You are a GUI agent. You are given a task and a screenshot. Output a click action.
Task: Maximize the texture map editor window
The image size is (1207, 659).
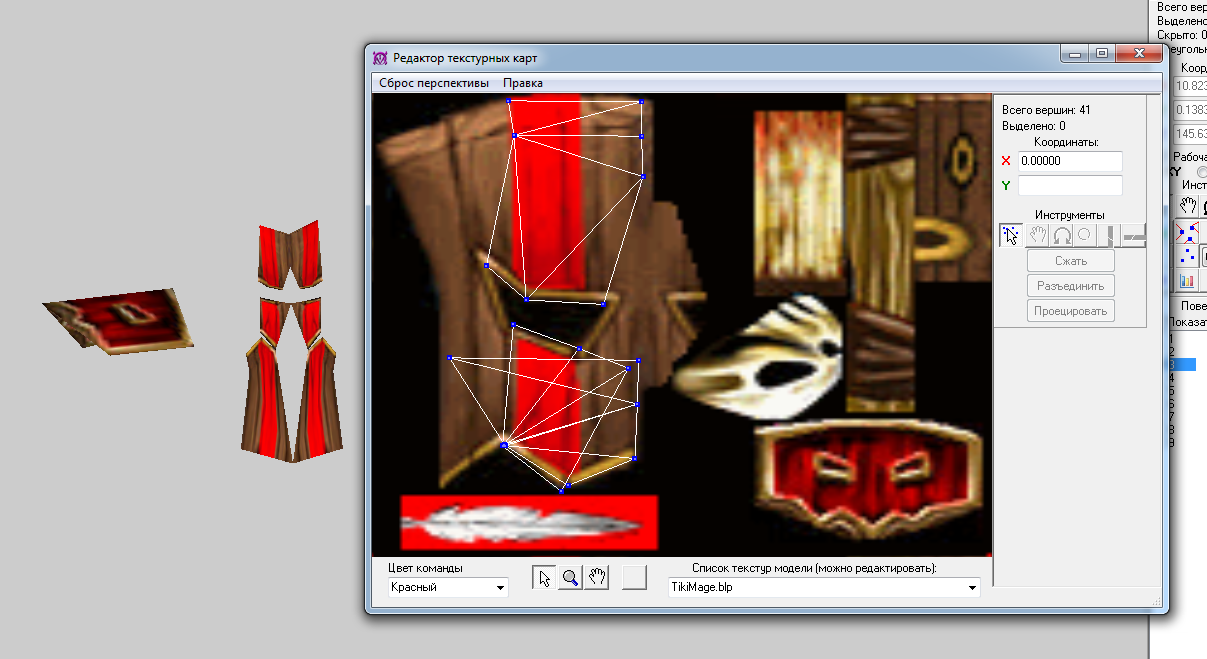pyautogui.click(x=1101, y=54)
